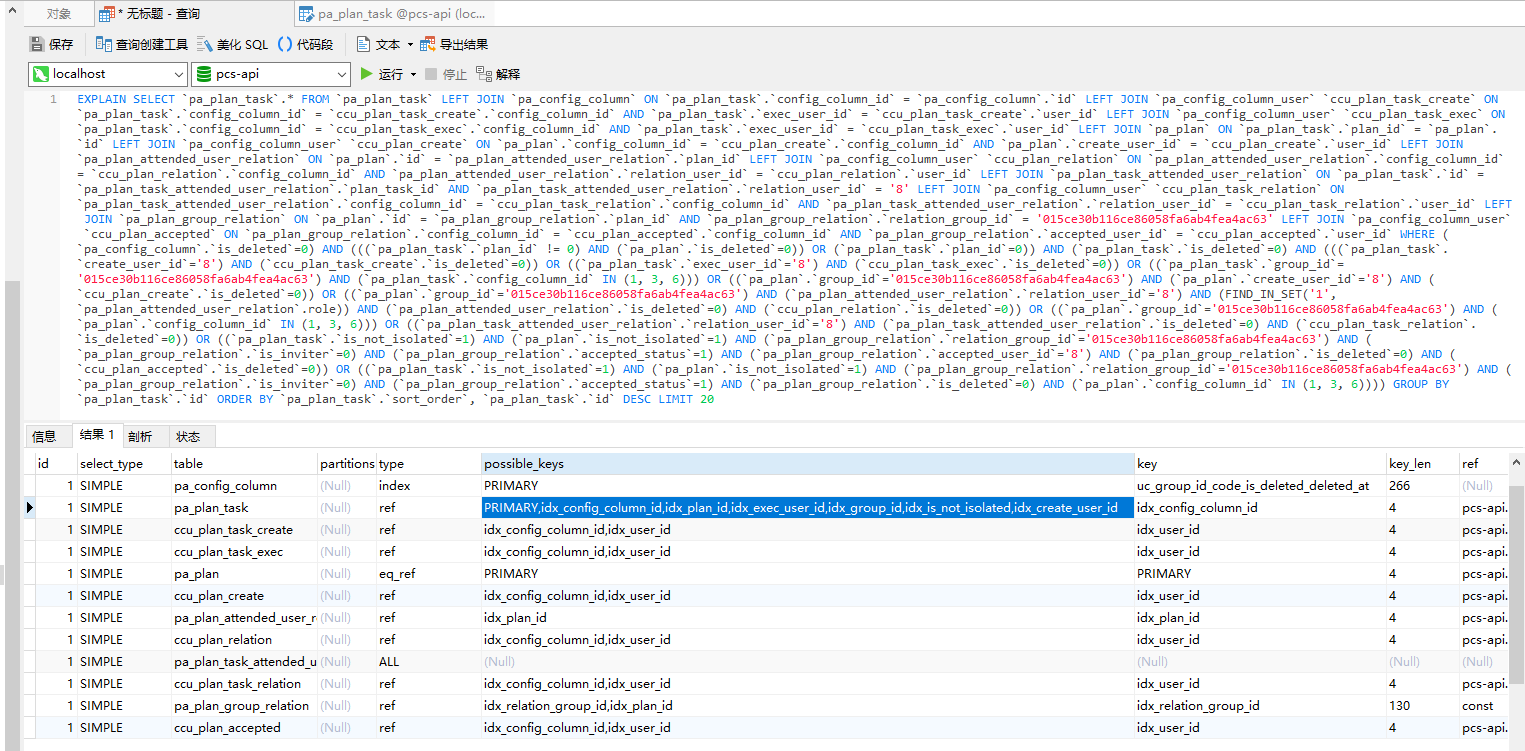Open the Query Builder tool (查询创建工具)
The width and height of the screenshot is (1525, 751).
[x=104, y=44]
